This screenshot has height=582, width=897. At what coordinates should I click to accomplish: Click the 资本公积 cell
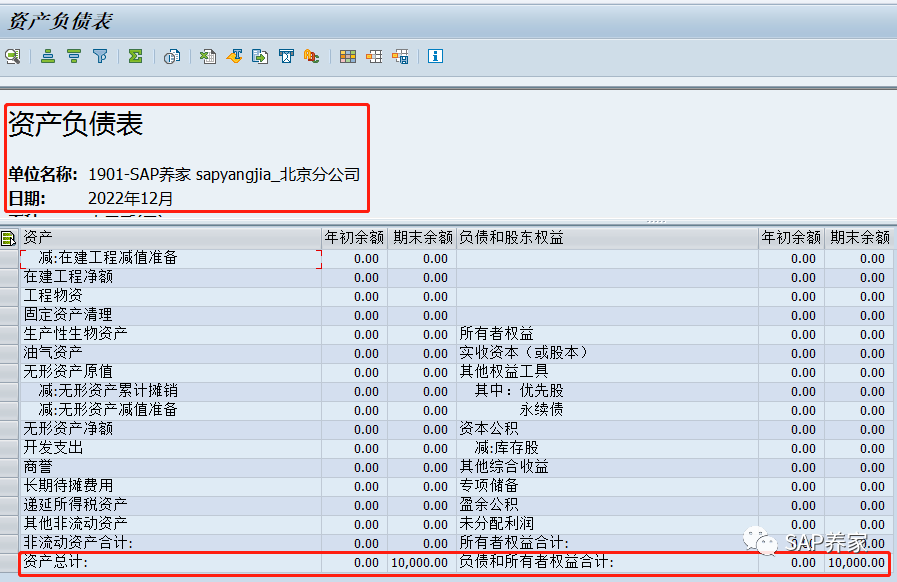point(607,429)
